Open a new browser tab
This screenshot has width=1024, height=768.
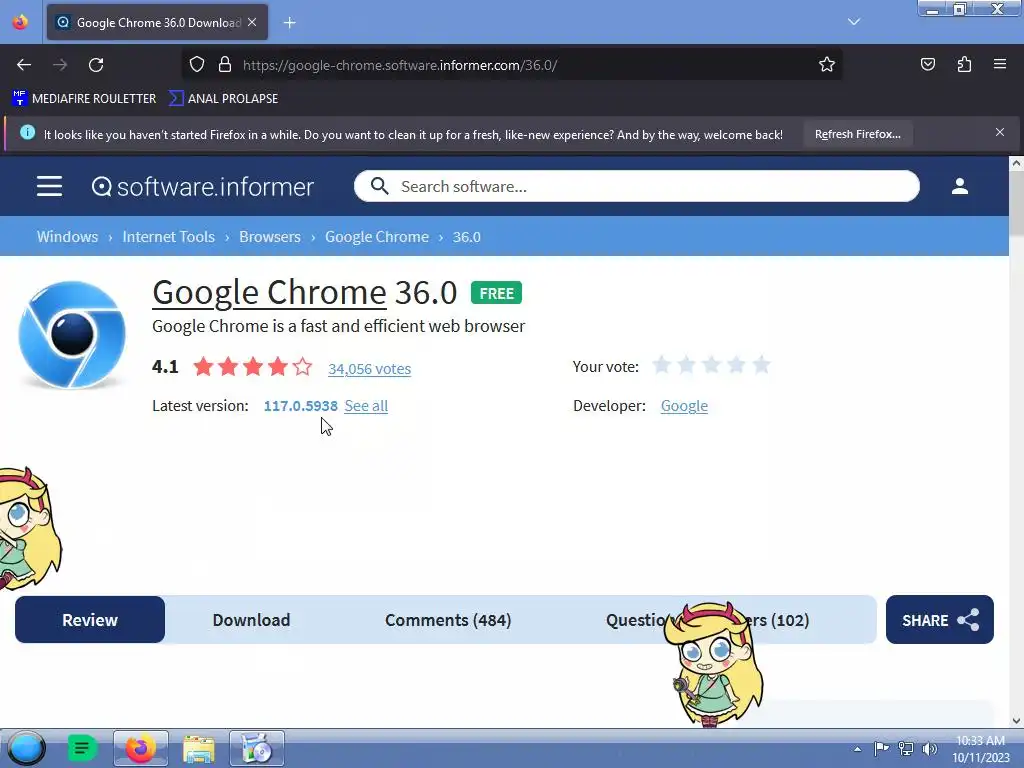point(289,23)
